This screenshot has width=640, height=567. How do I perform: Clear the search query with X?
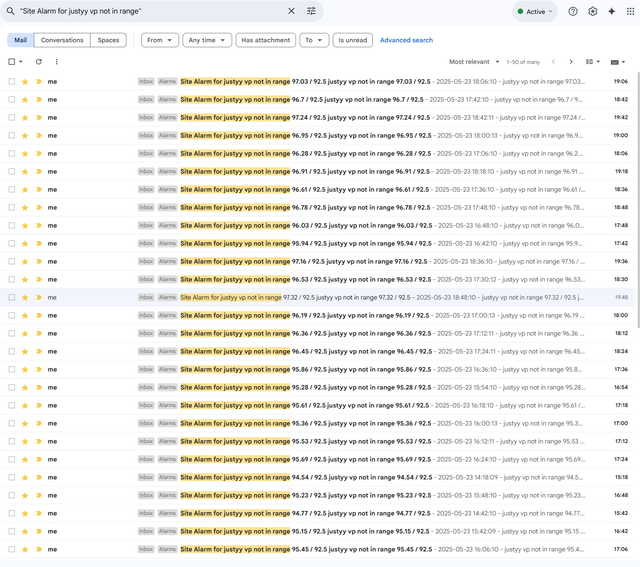point(291,11)
